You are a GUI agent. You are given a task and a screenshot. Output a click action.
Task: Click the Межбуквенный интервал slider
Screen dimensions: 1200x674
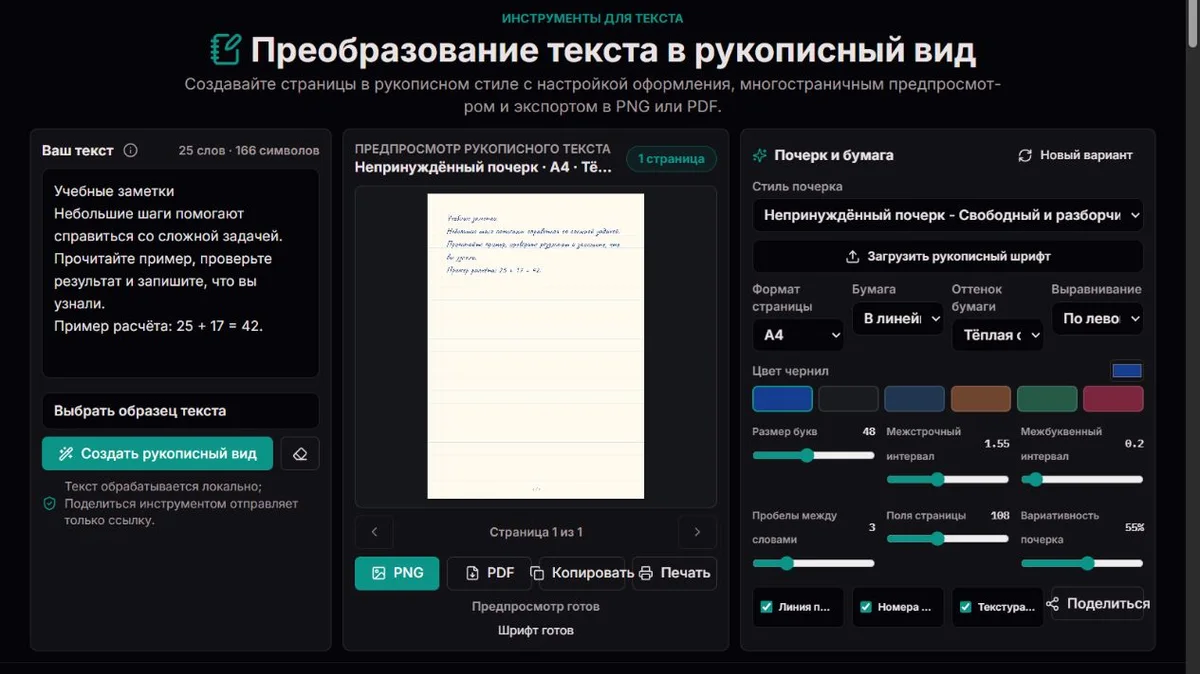pyautogui.click(x=1081, y=480)
